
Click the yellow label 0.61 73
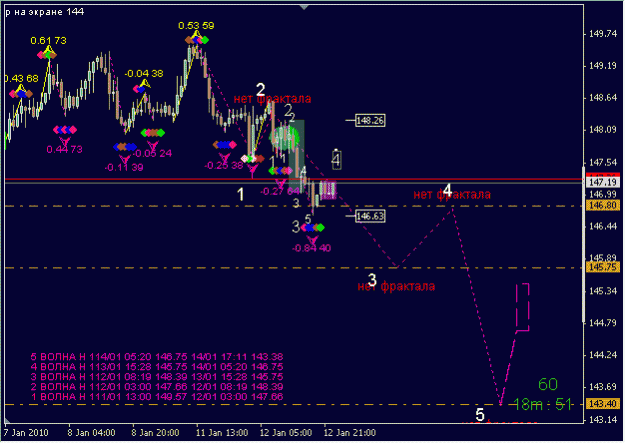pyautogui.click(x=48, y=41)
